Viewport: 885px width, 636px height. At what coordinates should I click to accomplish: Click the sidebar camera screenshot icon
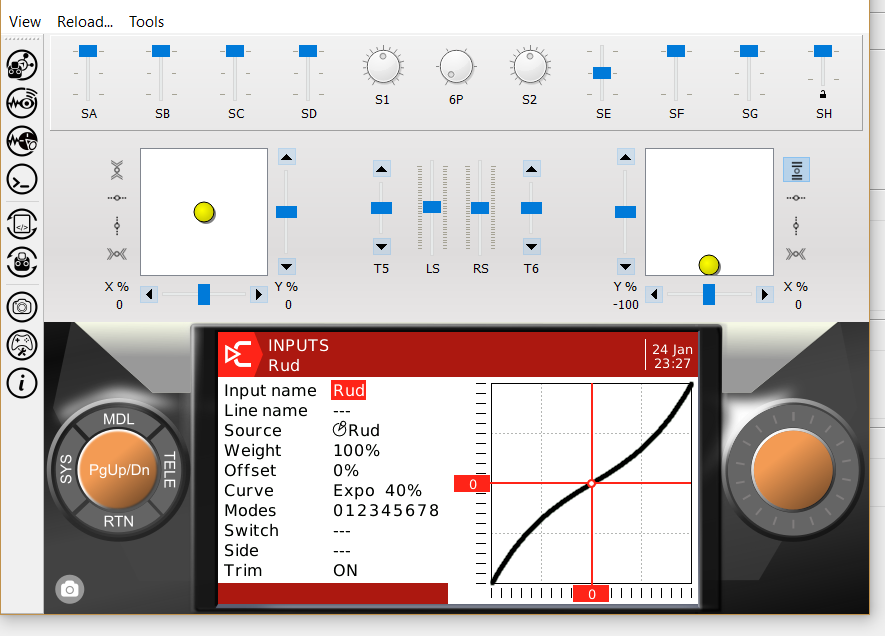pyautogui.click(x=22, y=307)
